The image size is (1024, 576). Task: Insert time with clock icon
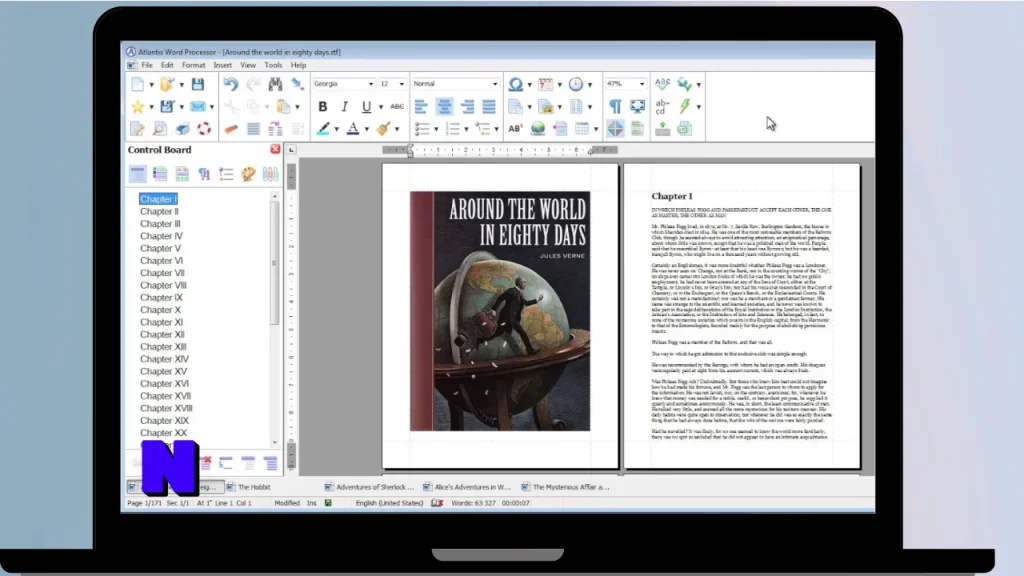tap(576, 84)
